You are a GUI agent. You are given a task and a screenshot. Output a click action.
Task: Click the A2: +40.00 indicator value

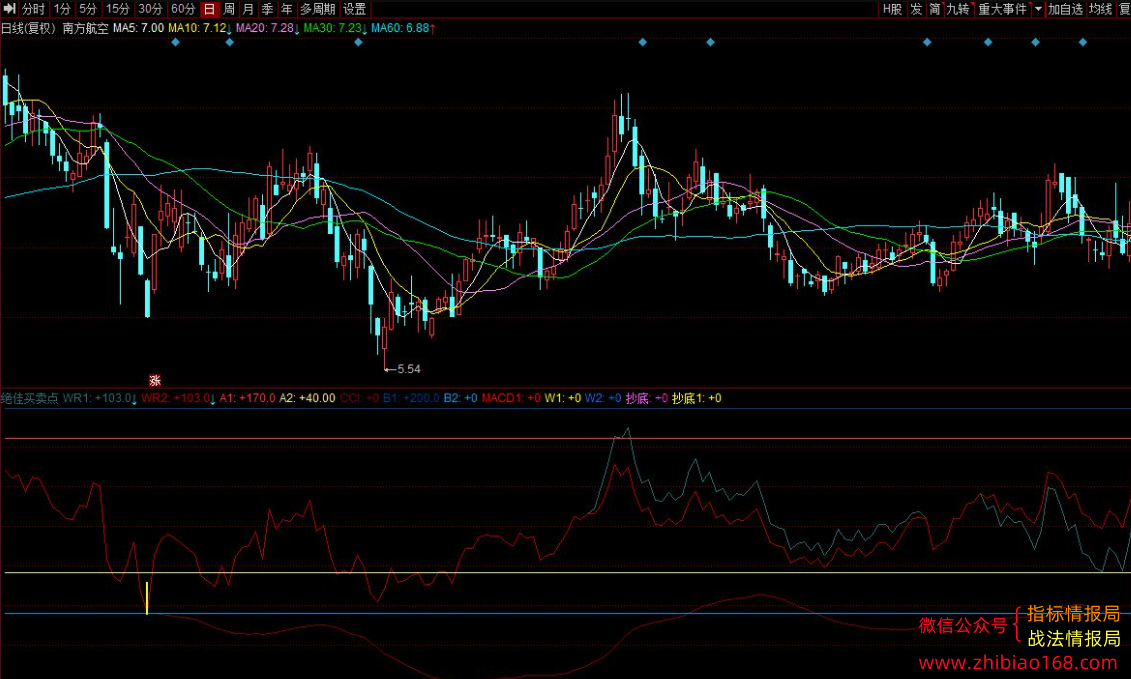[307, 398]
